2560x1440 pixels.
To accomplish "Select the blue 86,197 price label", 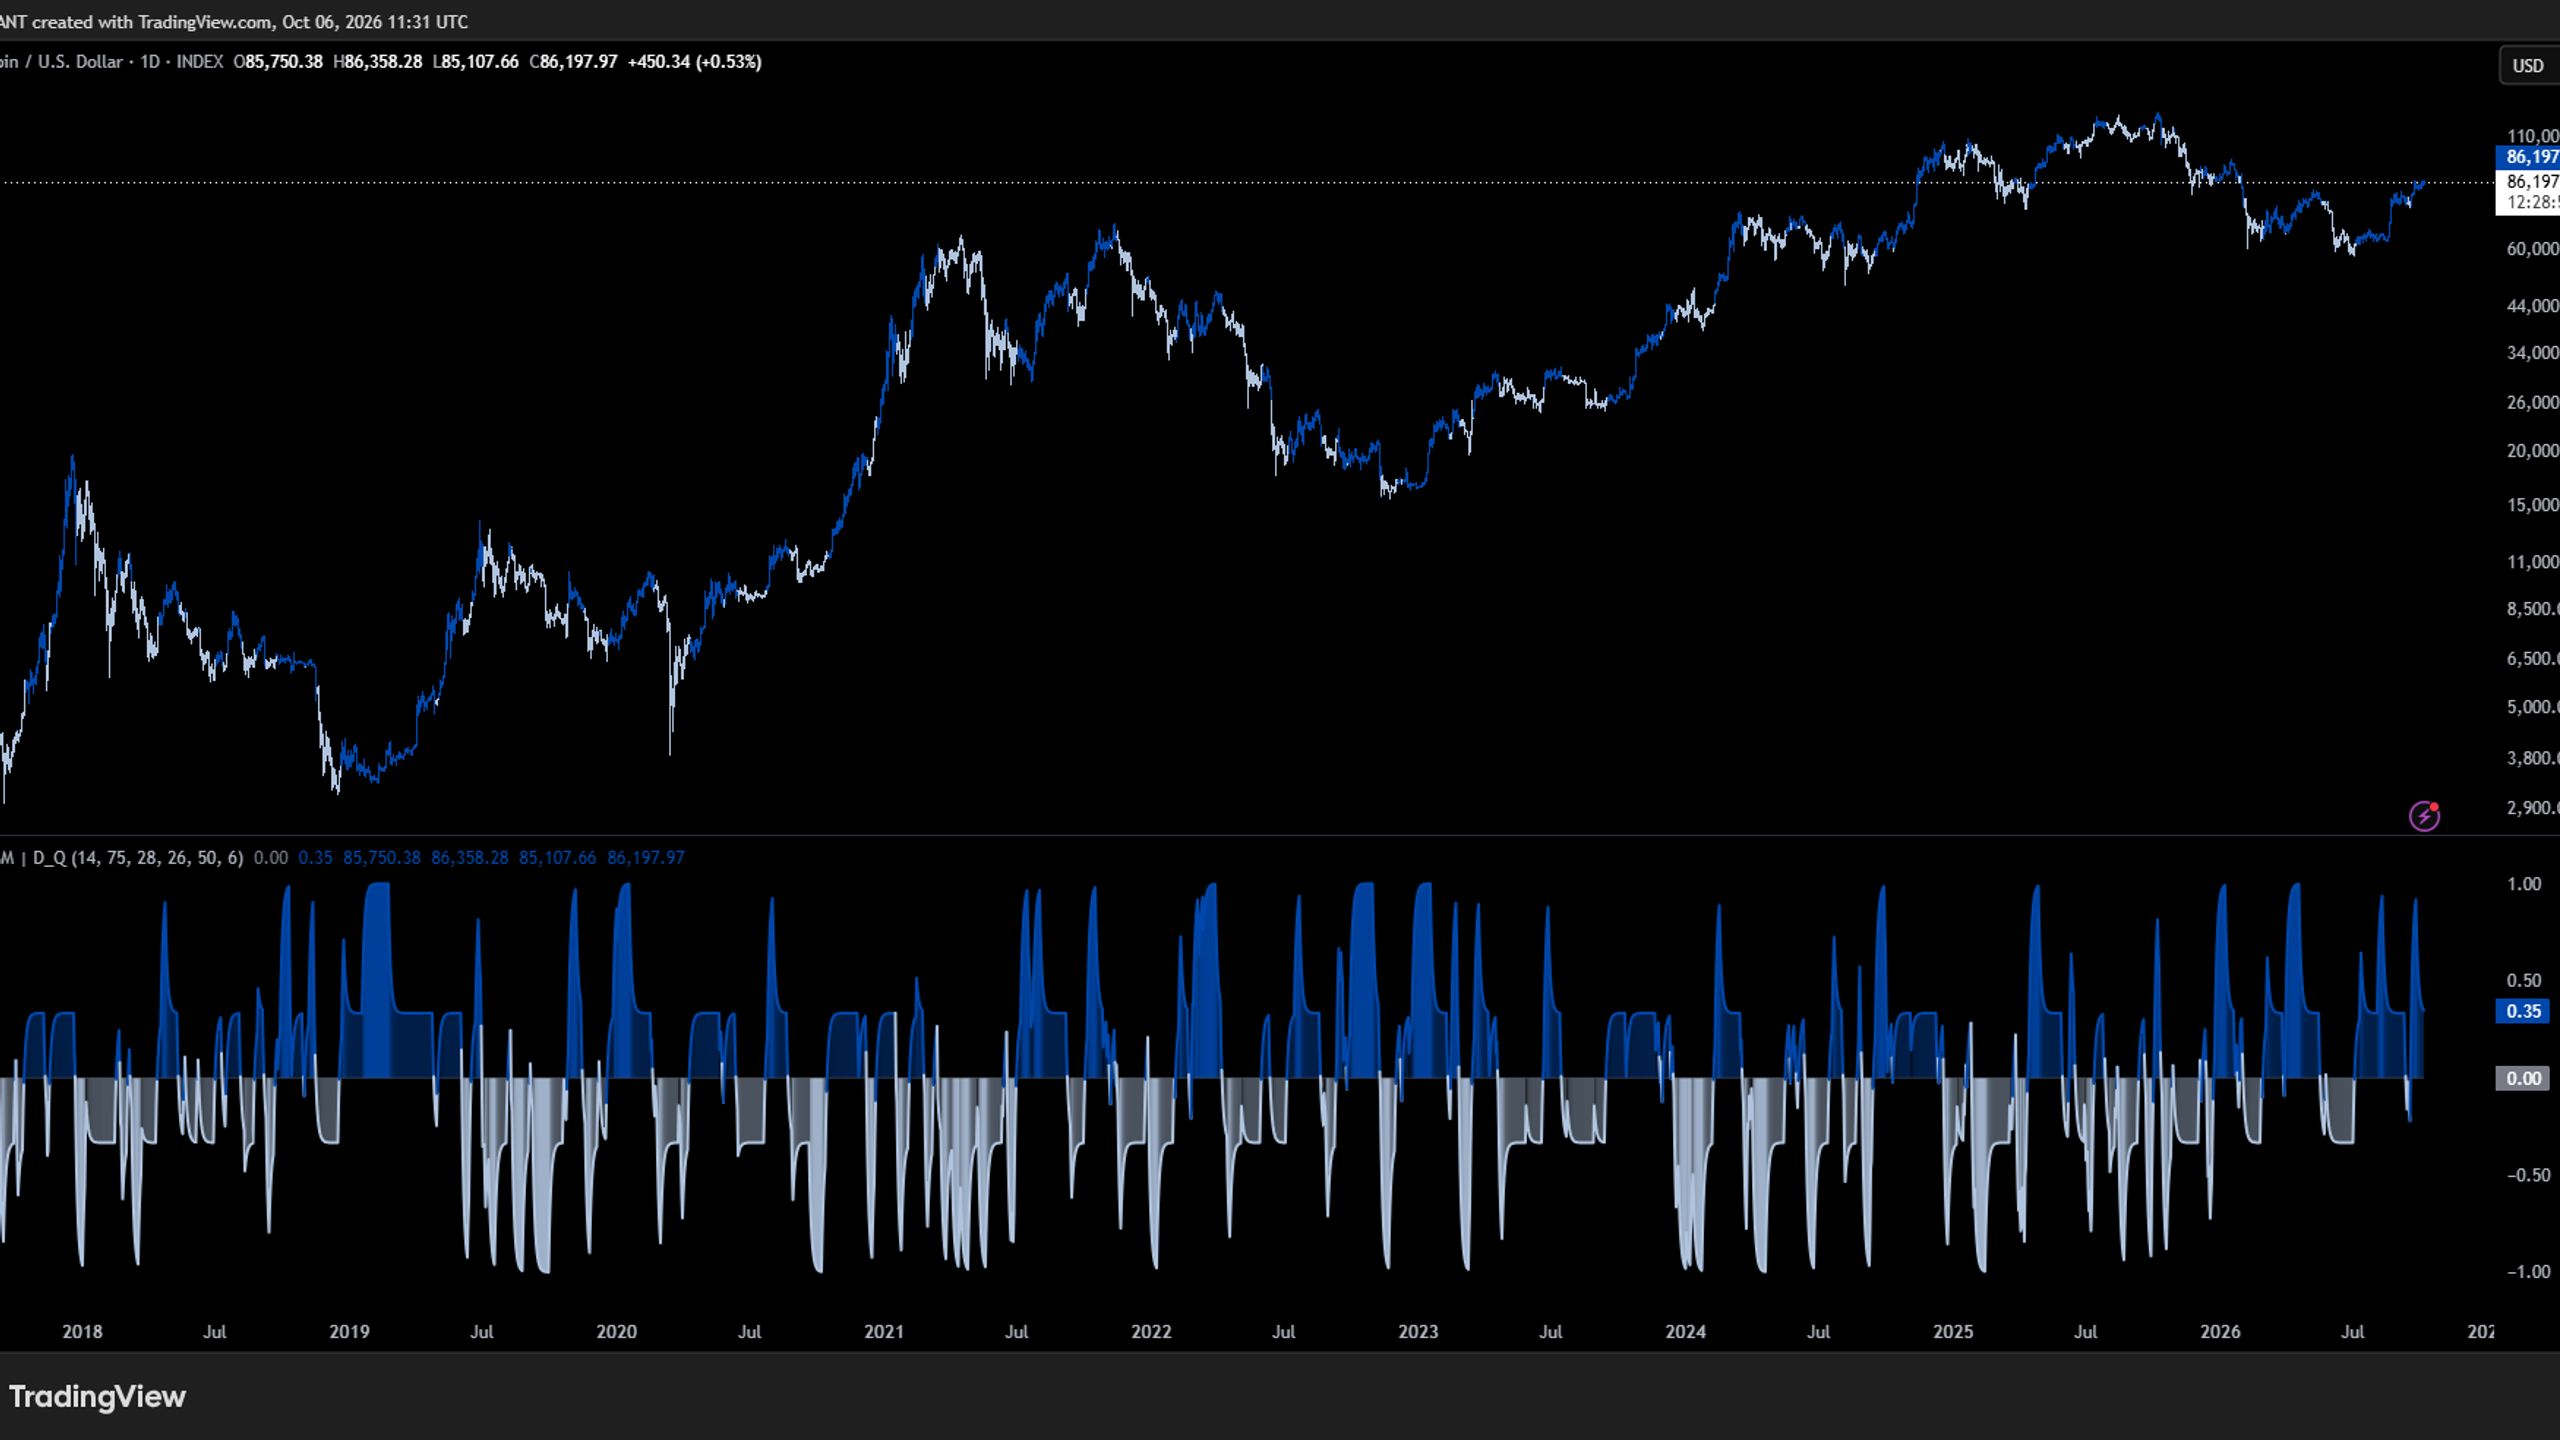I will point(2530,157).
